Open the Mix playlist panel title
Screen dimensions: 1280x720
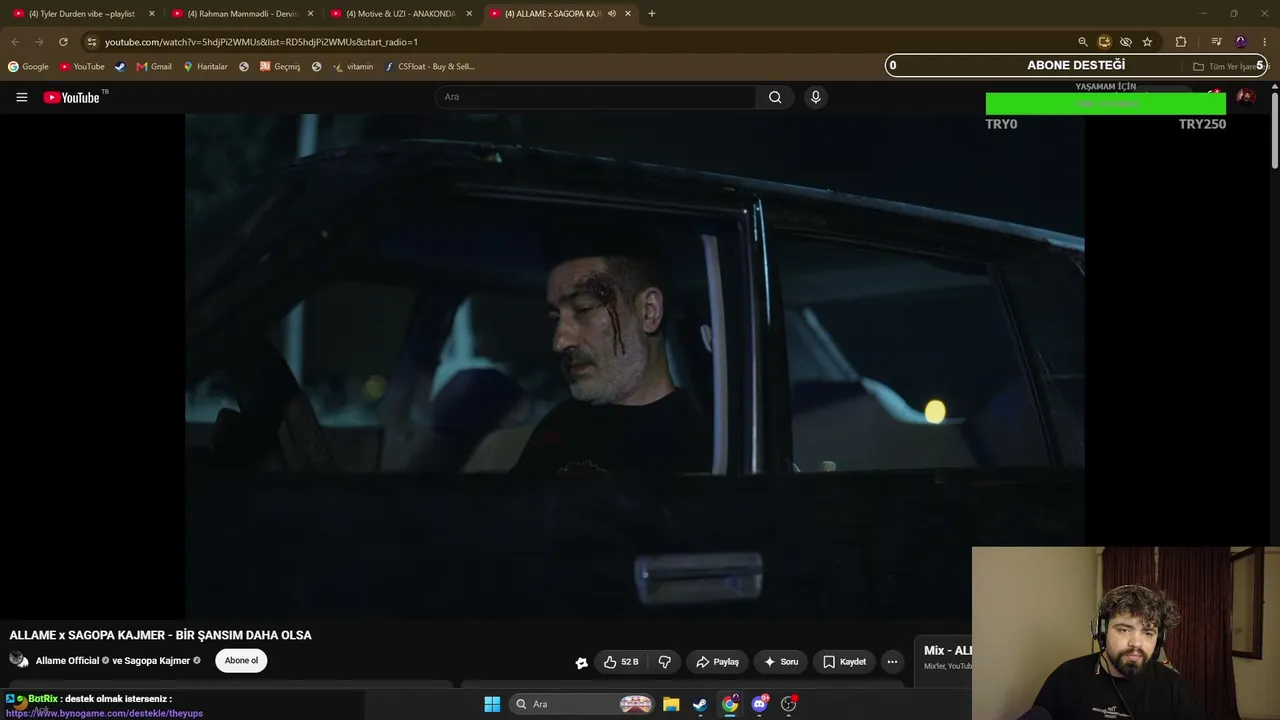[947, 651]
